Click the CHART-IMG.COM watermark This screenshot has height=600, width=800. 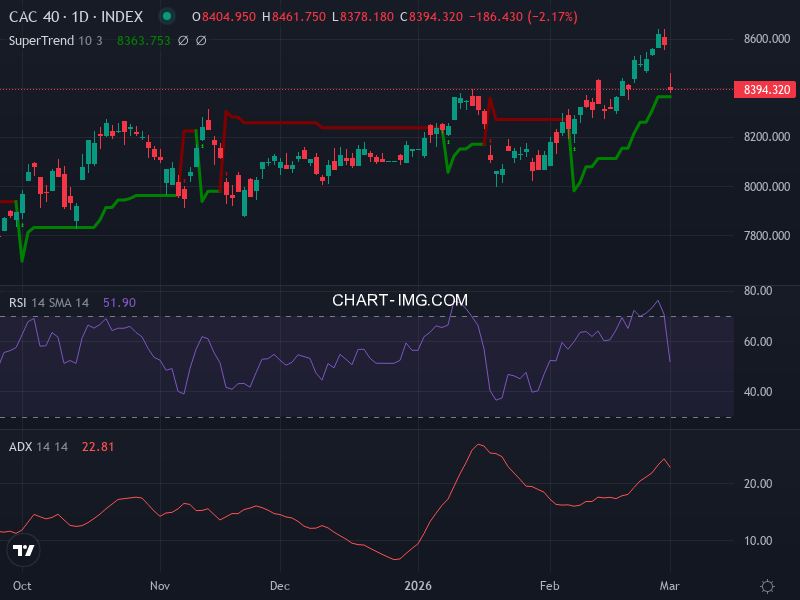tap(399, 300)
